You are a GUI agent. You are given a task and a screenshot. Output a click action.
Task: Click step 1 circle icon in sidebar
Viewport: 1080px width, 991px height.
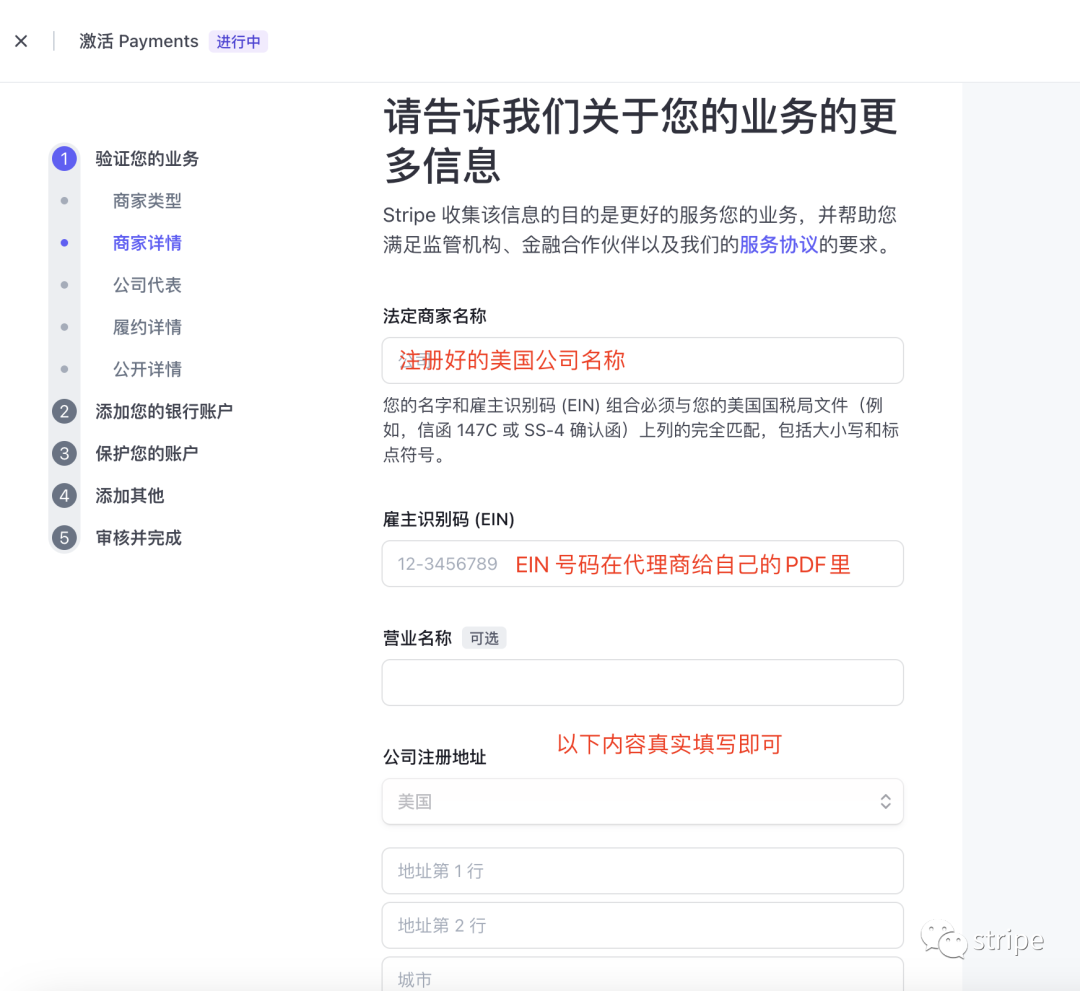tap(64, 158)
